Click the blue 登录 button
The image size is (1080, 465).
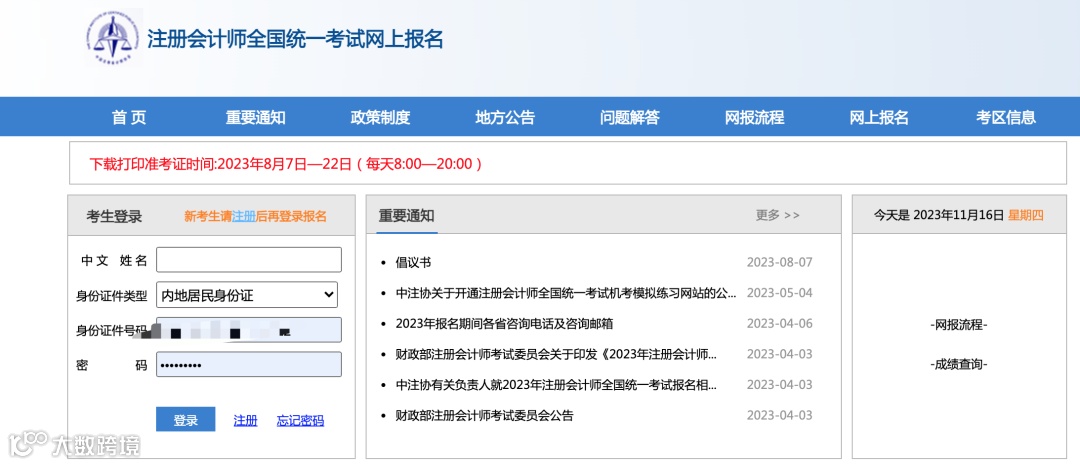click(x=185, y=420)
